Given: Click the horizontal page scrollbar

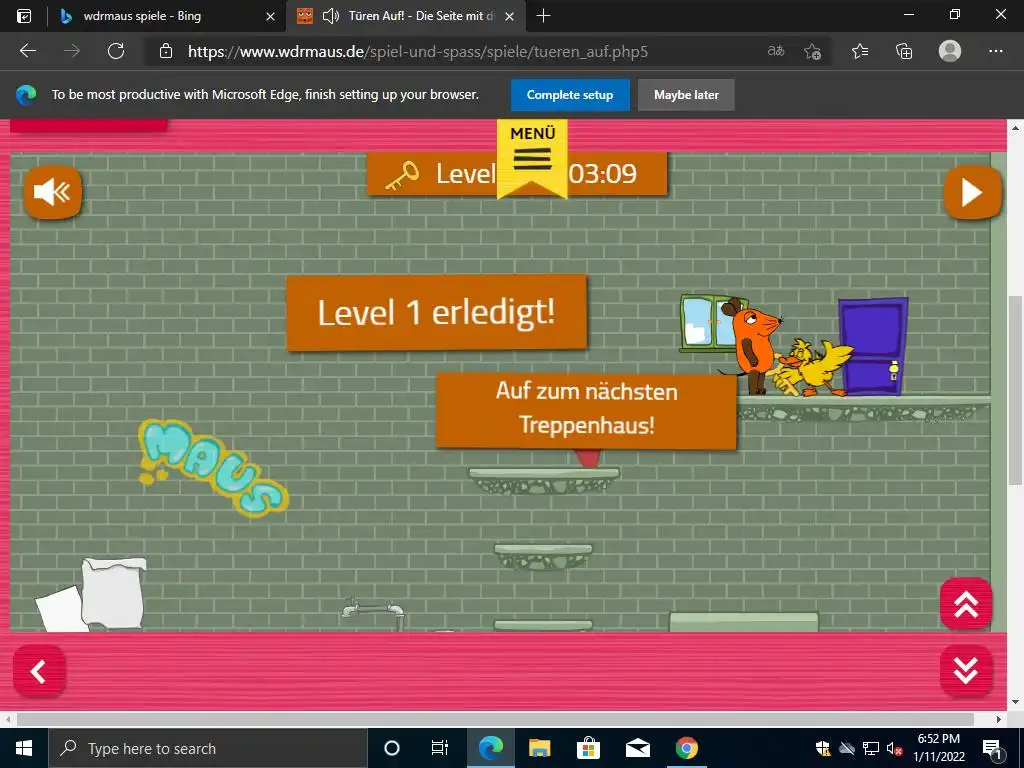Looking at the screenshot, I should [495, 720].
